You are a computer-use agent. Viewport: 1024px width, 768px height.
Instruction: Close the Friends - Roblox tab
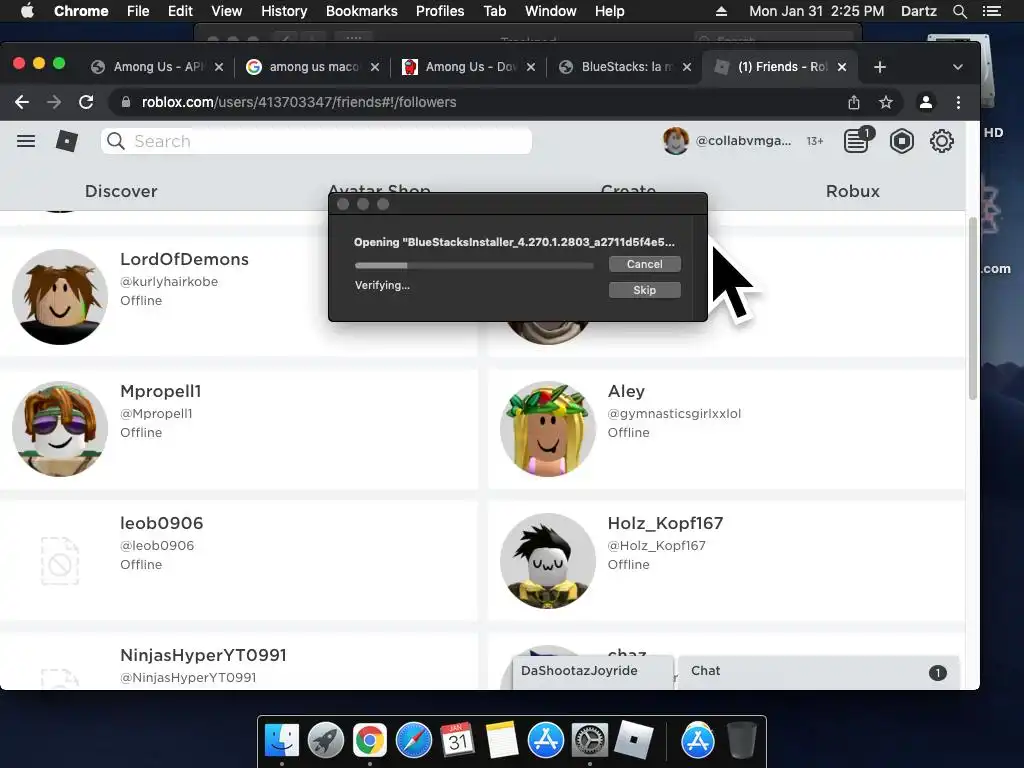point(842,67)
